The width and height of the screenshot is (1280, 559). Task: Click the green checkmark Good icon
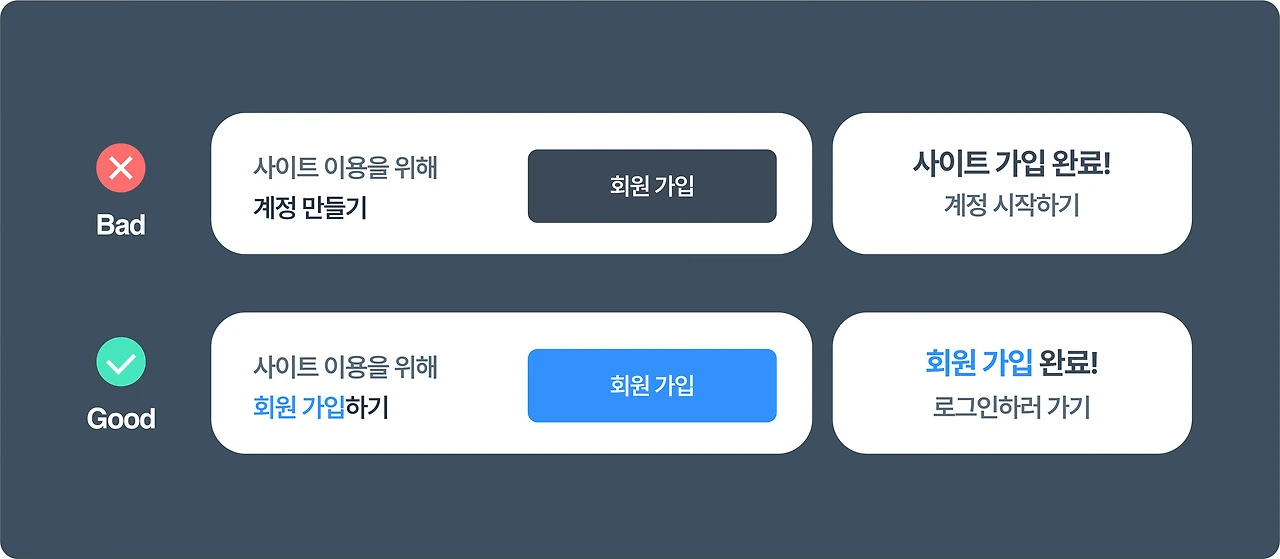(121, 362)
